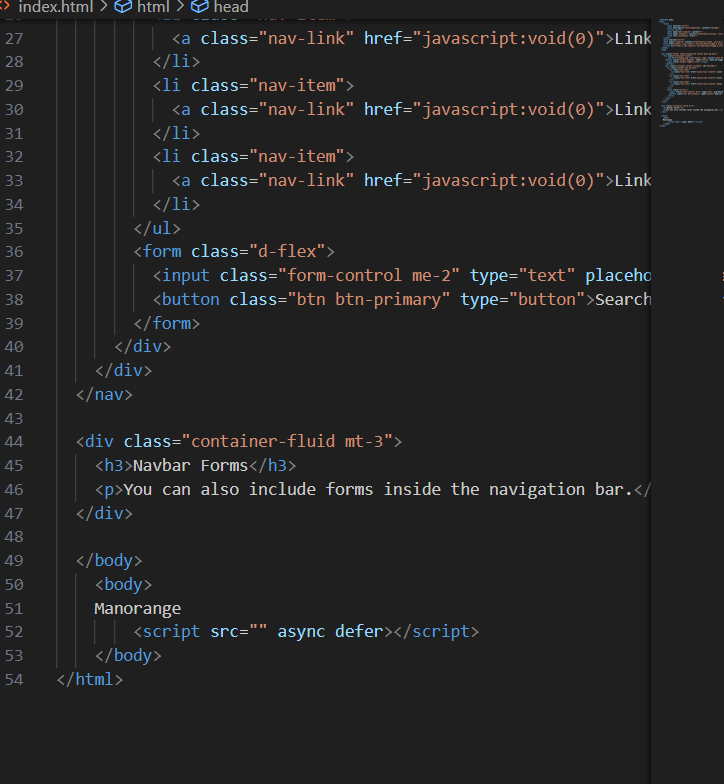Click the nav-link anchor on line 27
Image resolution: width=724 pixels, height=784 pixels.
[x=412, y=38]
